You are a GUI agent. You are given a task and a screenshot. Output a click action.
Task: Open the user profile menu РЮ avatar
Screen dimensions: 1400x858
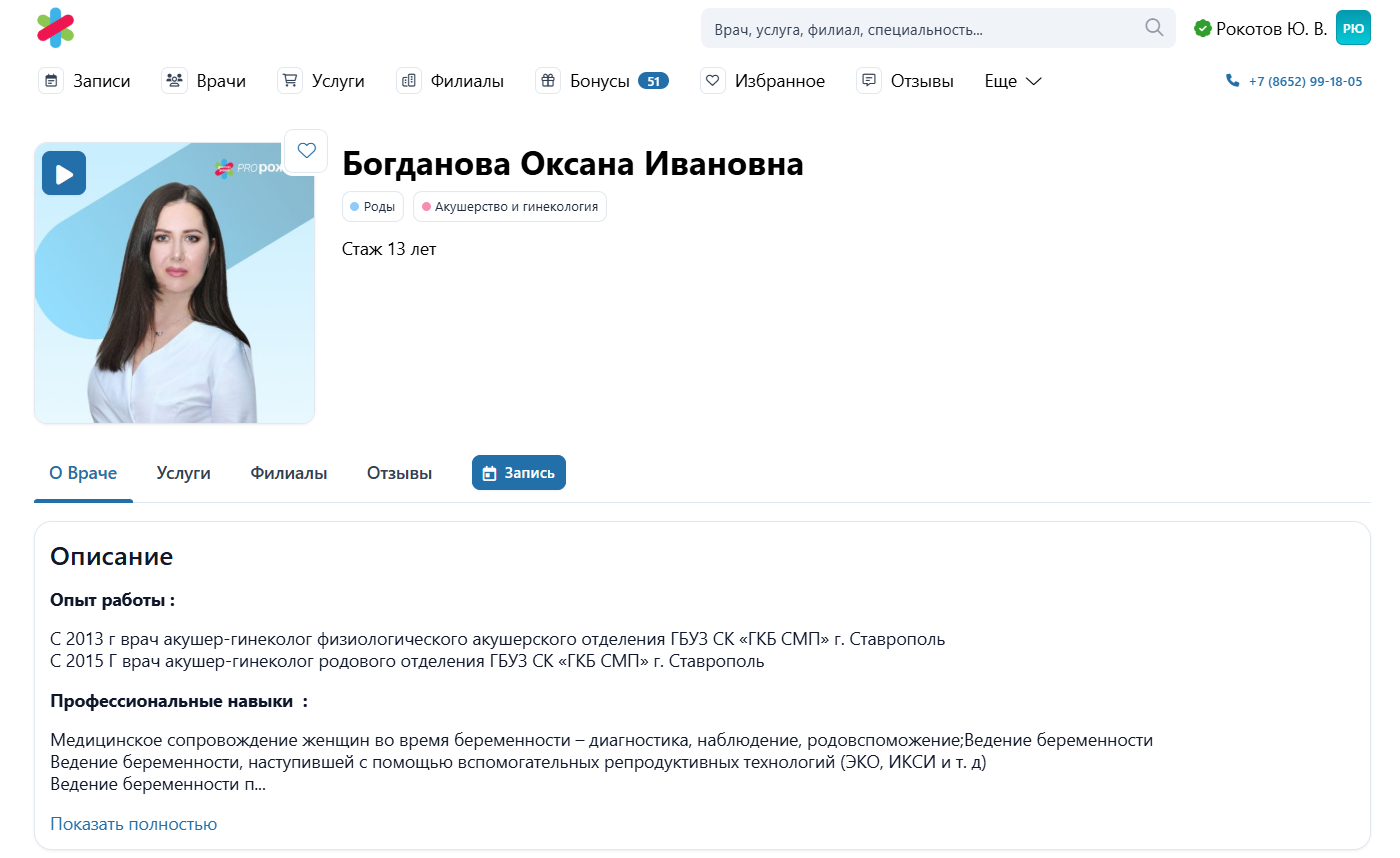click(1352, 28)
